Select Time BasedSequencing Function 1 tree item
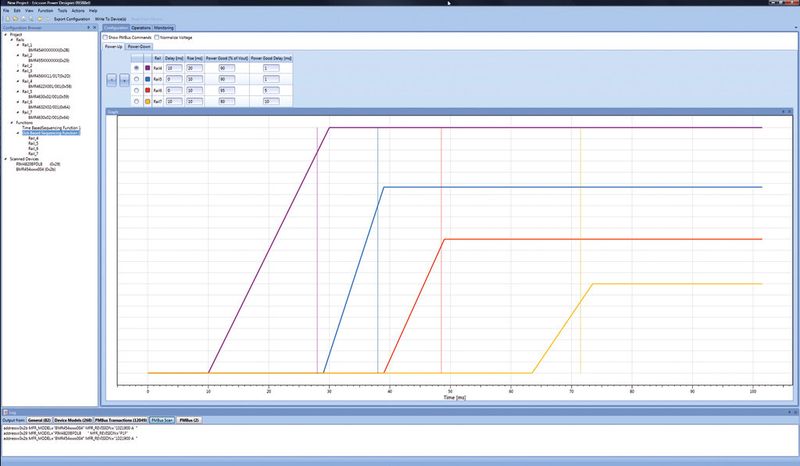800x466 pixels. point(51,128)
